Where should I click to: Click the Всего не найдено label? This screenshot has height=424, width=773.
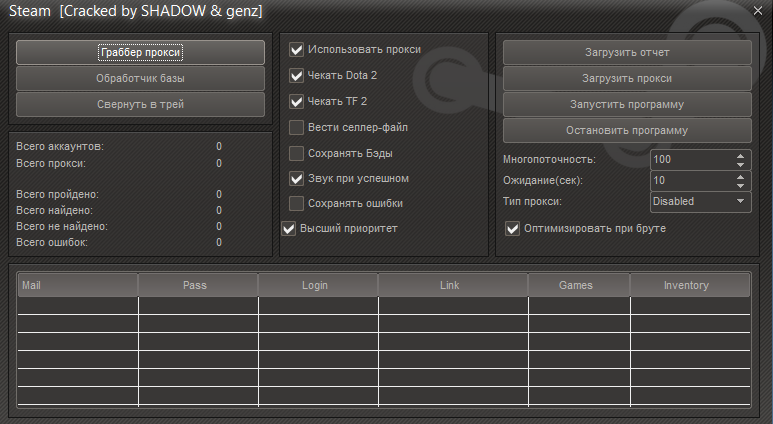click(62, 226)
